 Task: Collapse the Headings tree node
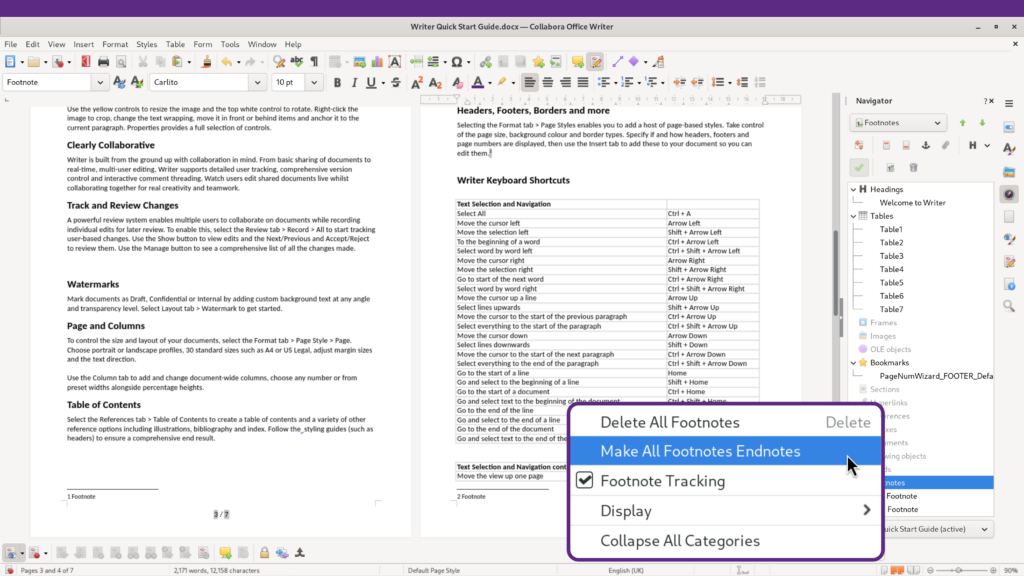(854, 189)
